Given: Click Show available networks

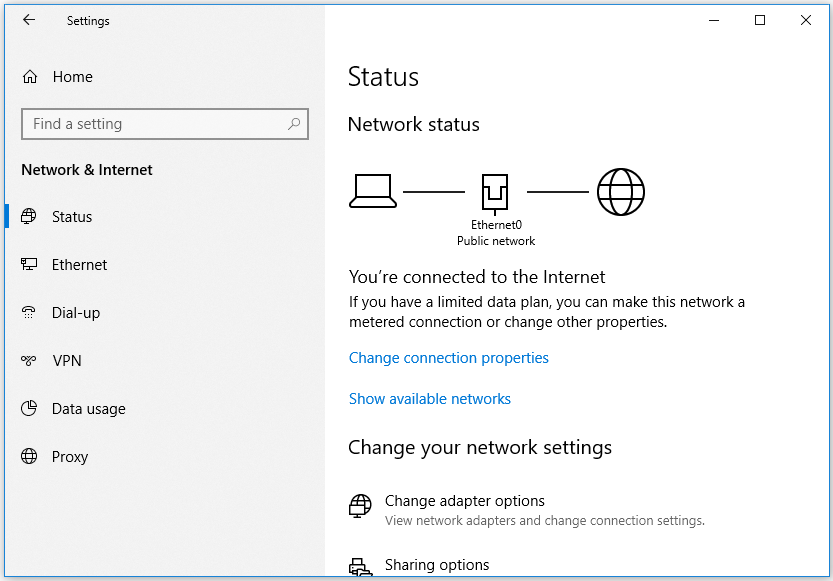Looking at the screenshot, I should click(430, 398).
